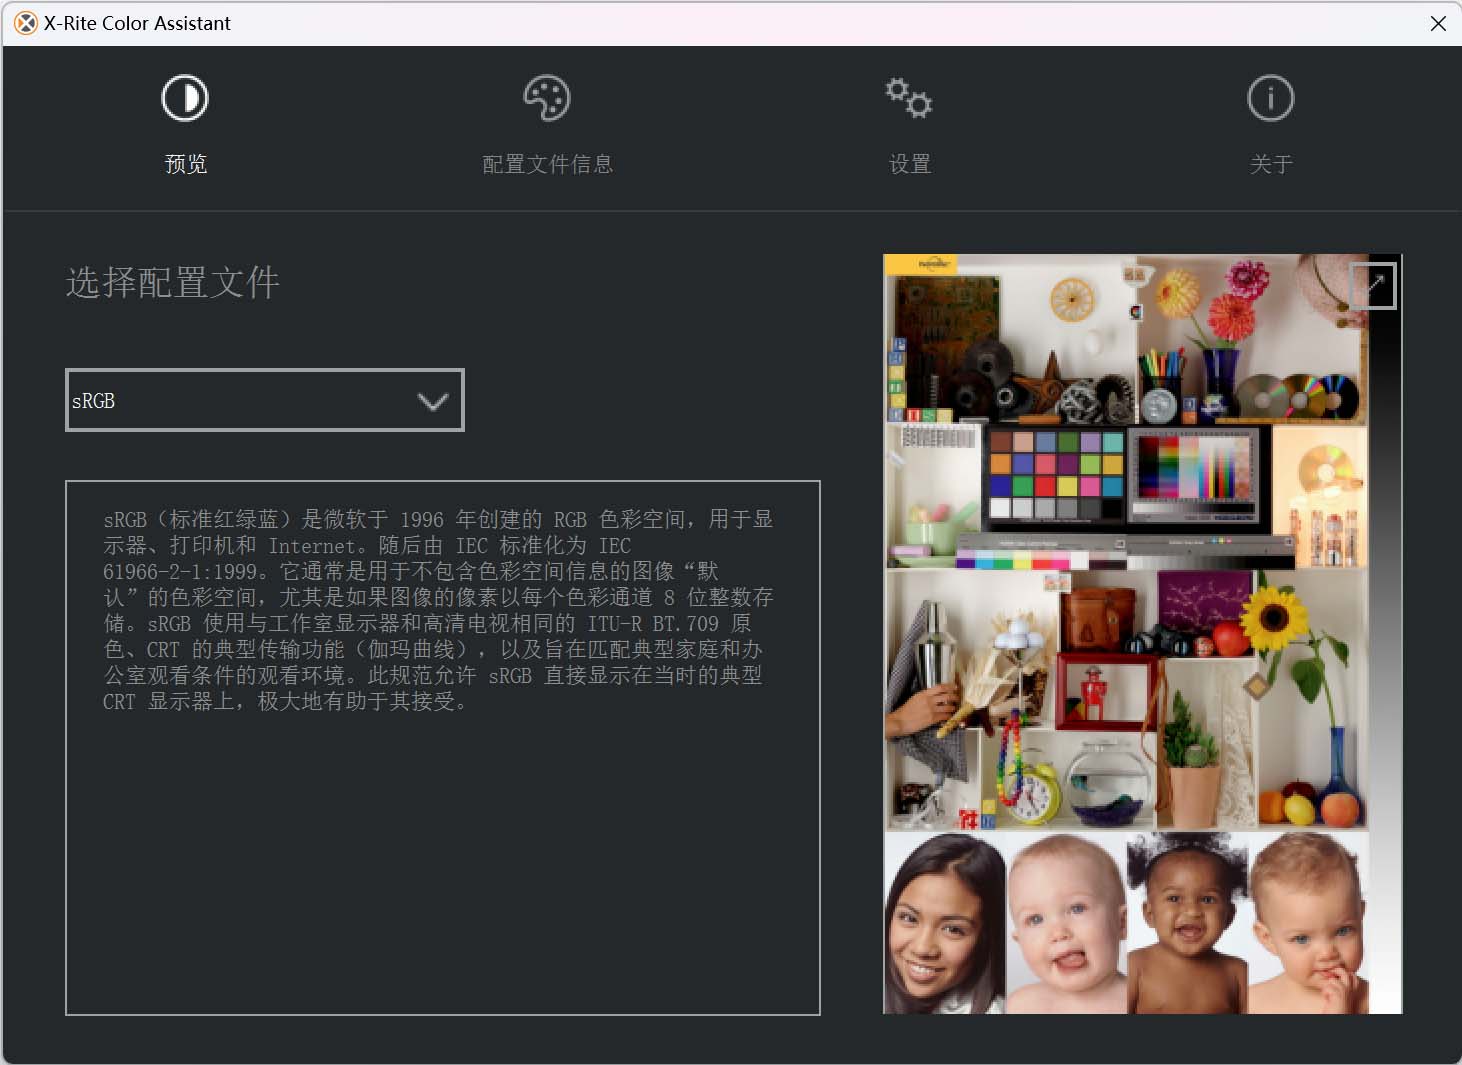Click the palette profile info icon

tap(547, 98)
